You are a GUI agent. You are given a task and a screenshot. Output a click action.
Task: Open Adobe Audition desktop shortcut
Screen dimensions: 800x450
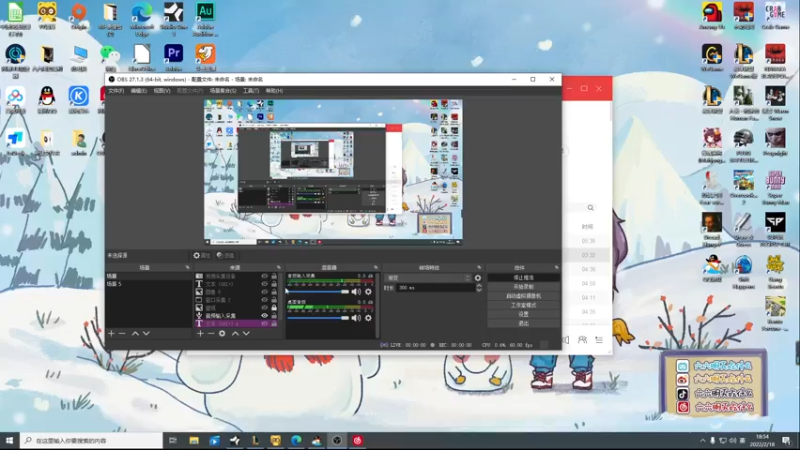(x=205, y=19)
